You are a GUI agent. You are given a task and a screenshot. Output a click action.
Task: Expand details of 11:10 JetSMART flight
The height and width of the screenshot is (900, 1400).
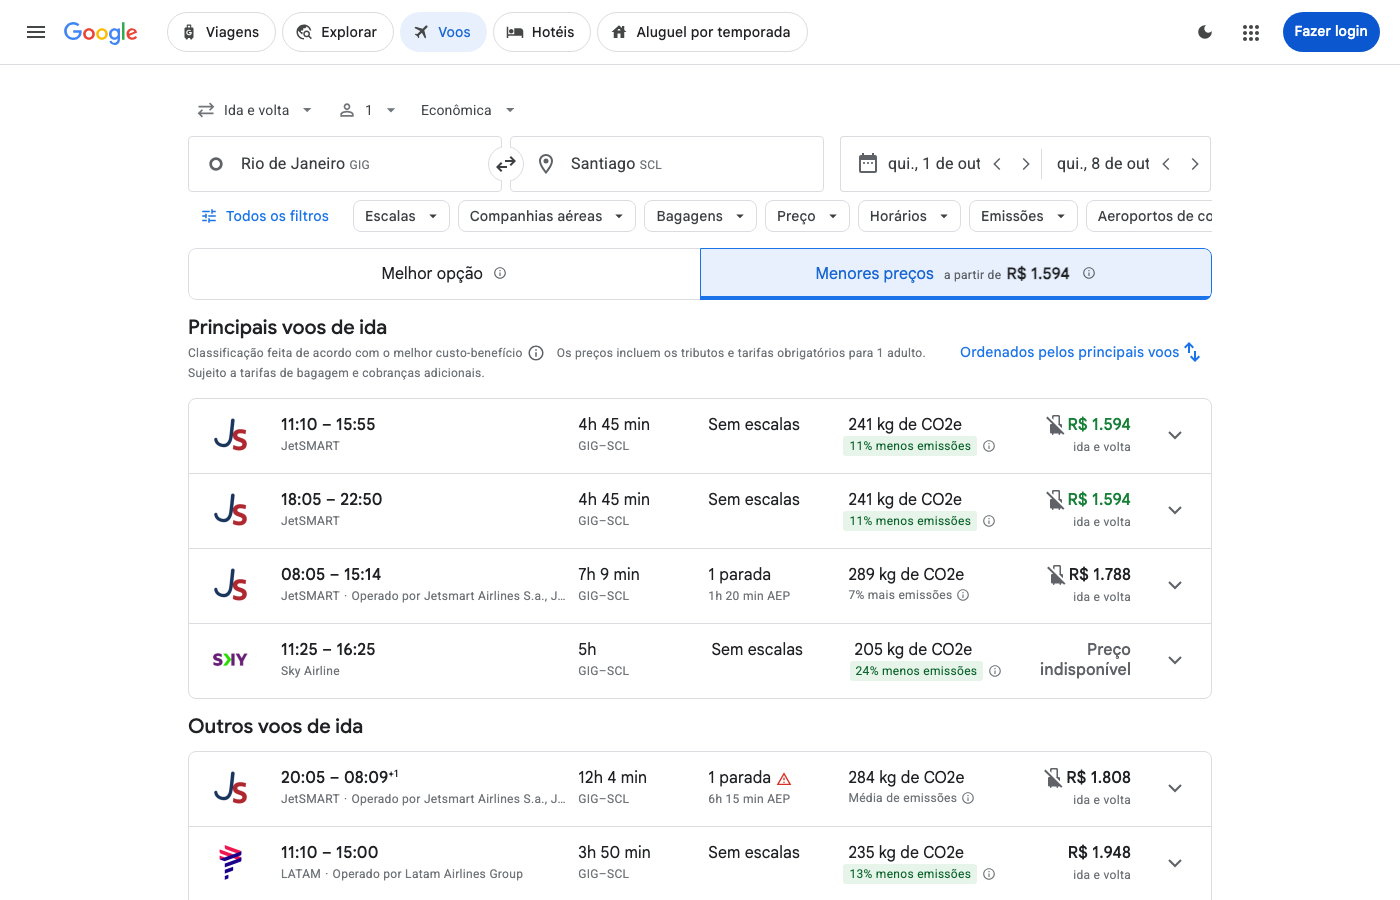tap(1175, 435)
